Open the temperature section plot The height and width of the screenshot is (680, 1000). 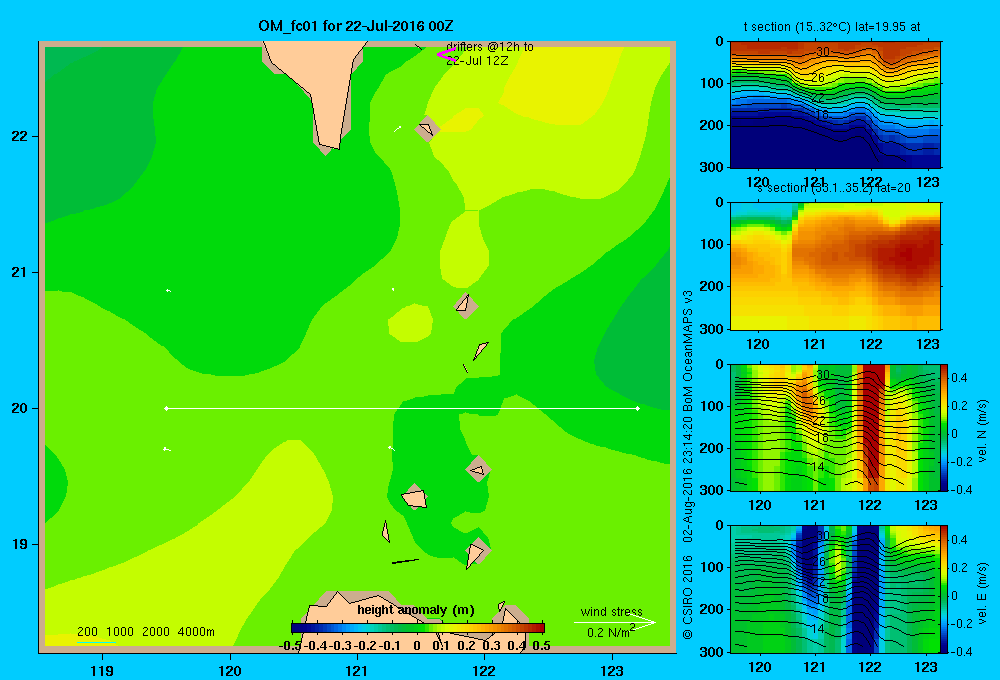835,104
